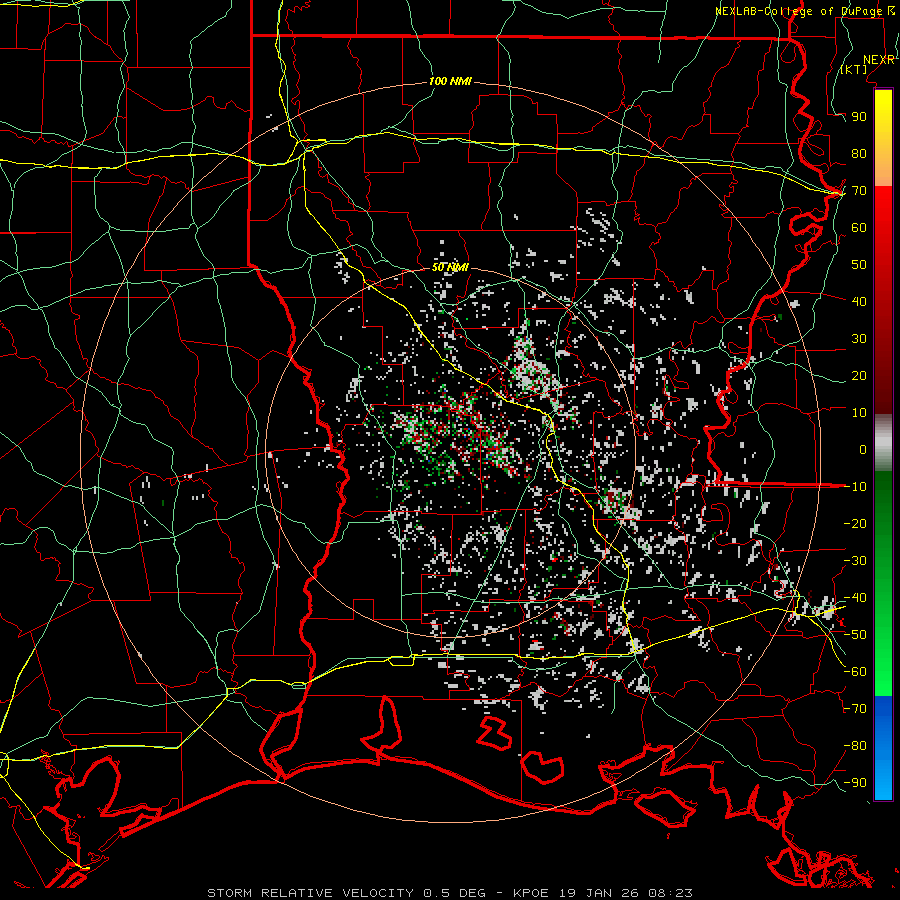Click the "-20" value on the velocity scale
Viewport: 900px width, 900px height.
click(x=855, y=524)
